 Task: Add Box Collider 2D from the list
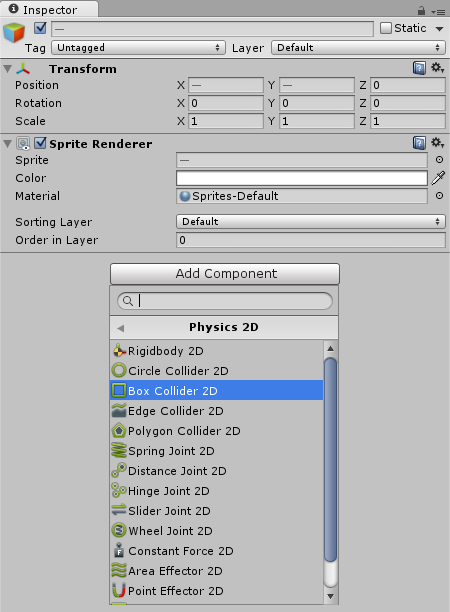tap(217, 390)
